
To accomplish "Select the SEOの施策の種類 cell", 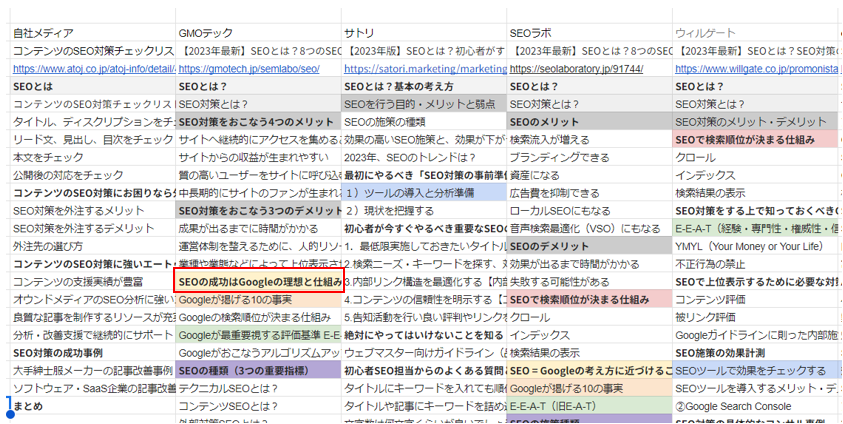I will click(424, 122).
